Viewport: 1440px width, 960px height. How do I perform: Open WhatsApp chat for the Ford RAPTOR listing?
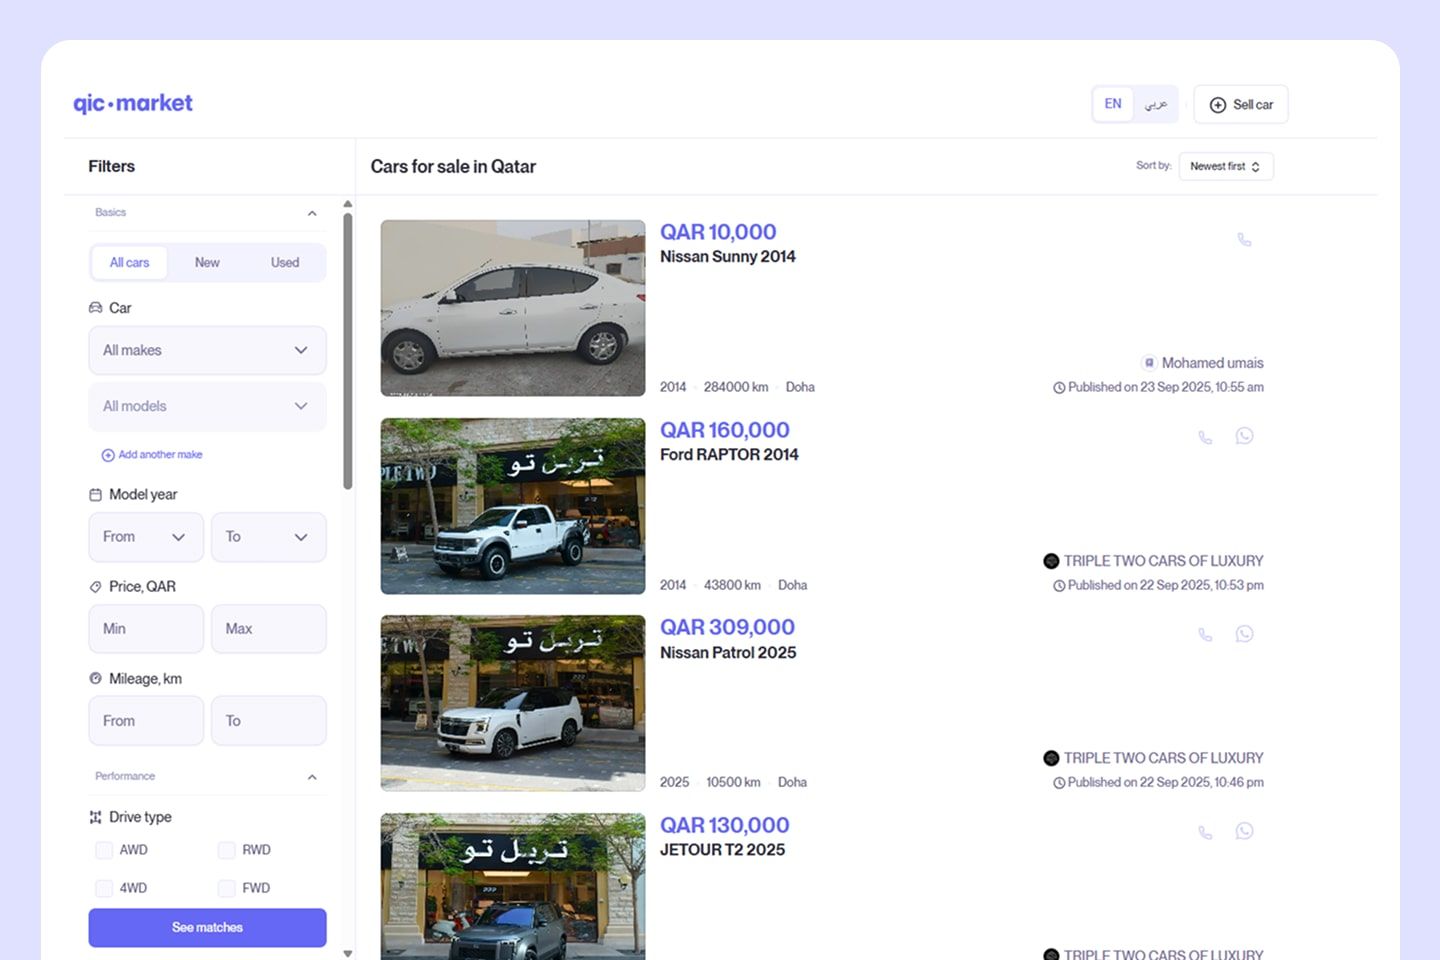pyautogui.click(x=1244, y=436)
